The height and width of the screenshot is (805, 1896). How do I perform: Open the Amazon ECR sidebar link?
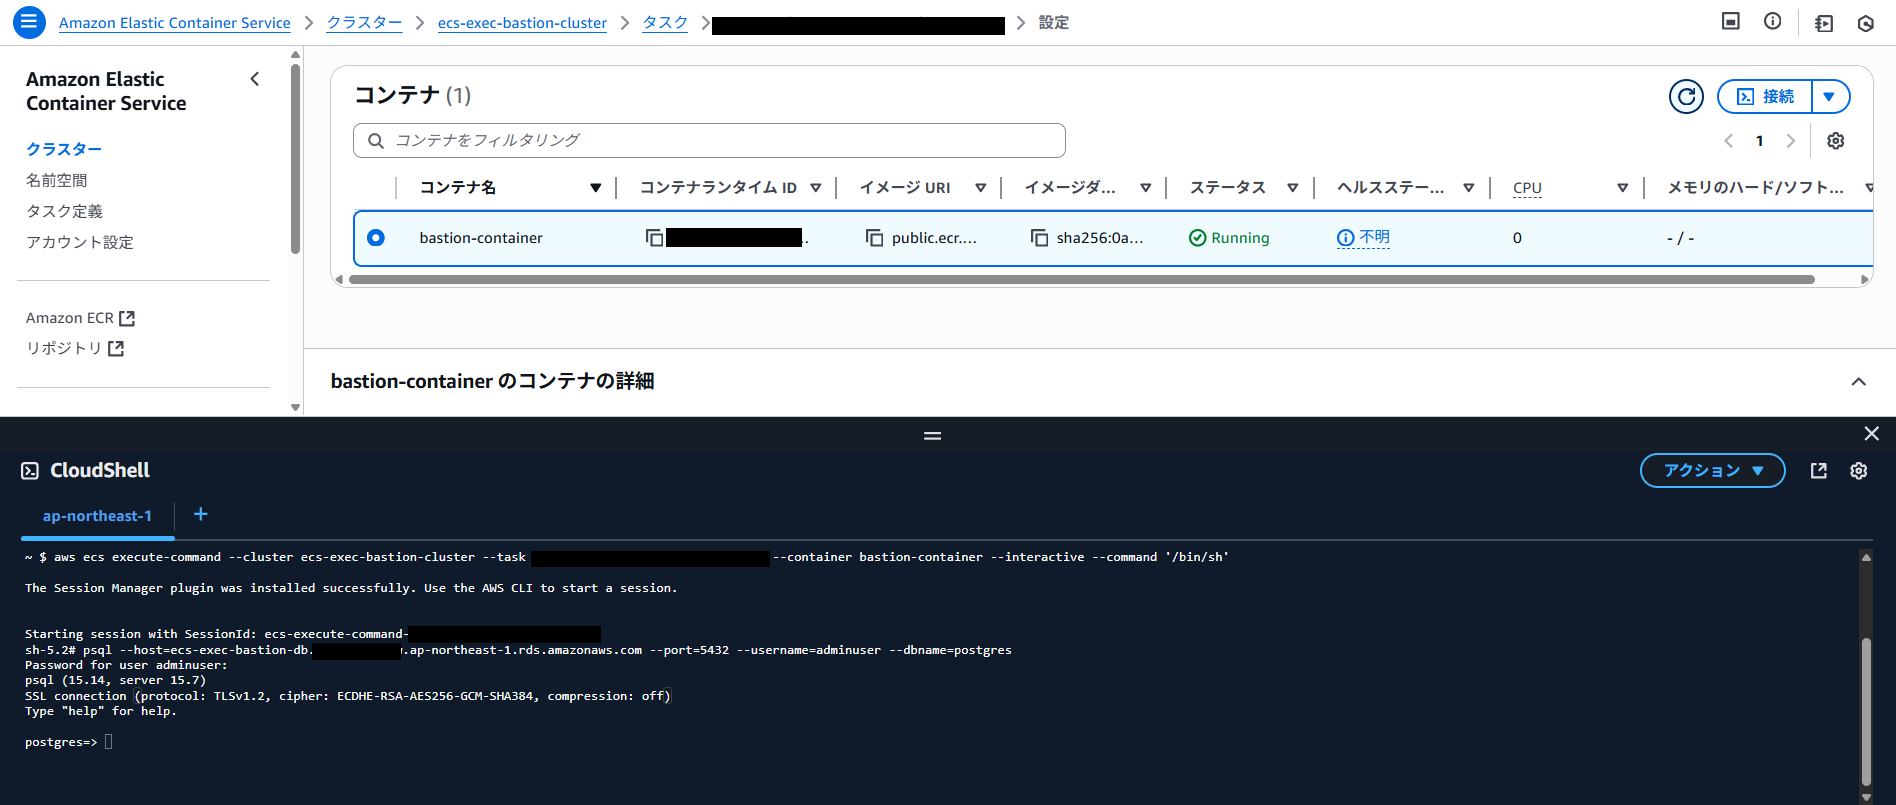point(70,318)
